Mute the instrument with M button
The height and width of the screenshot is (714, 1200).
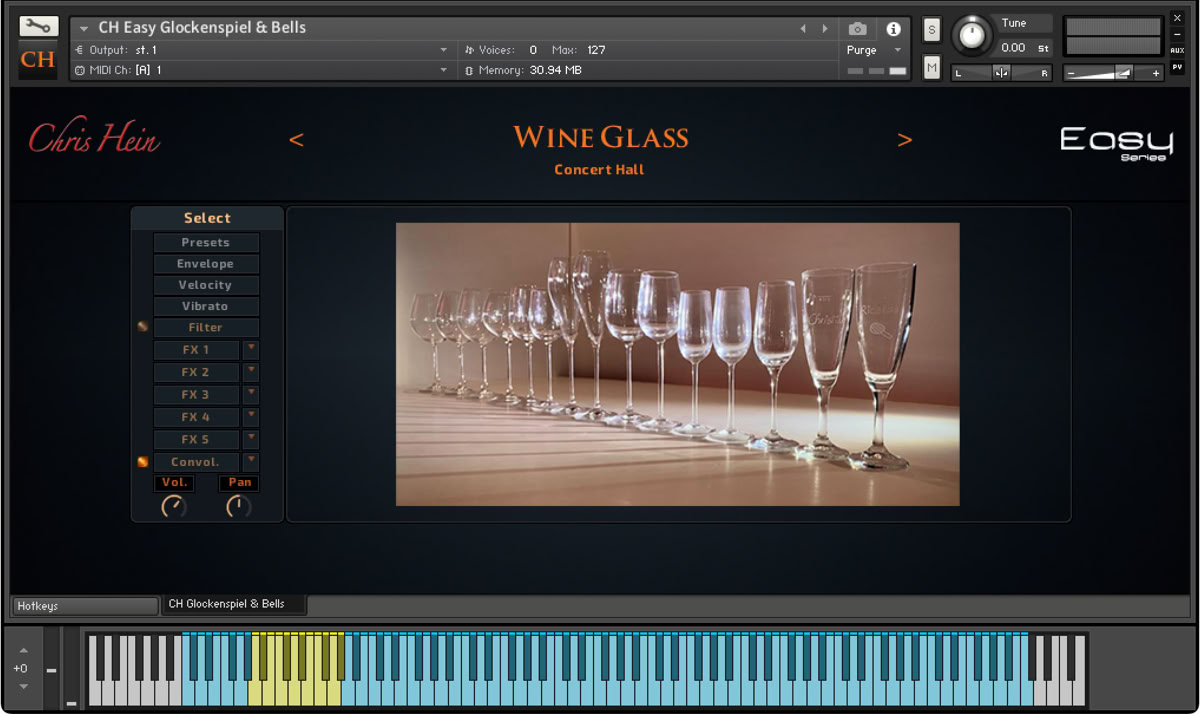932,67
